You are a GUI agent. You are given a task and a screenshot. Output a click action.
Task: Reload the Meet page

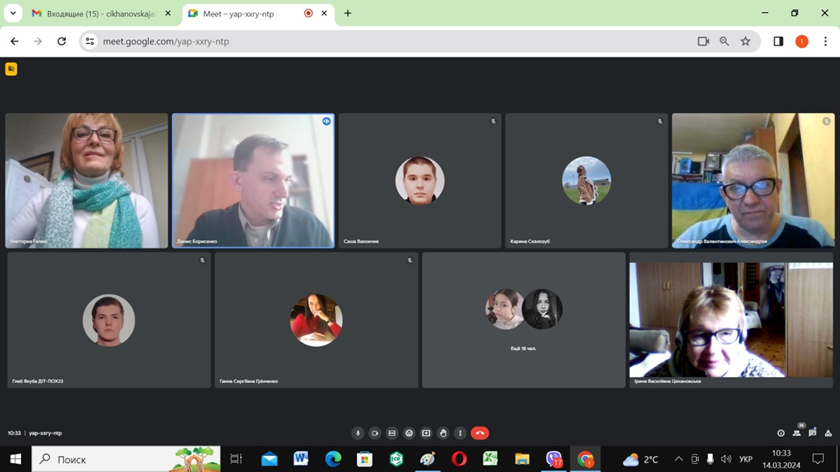click(x=62, y=41)
